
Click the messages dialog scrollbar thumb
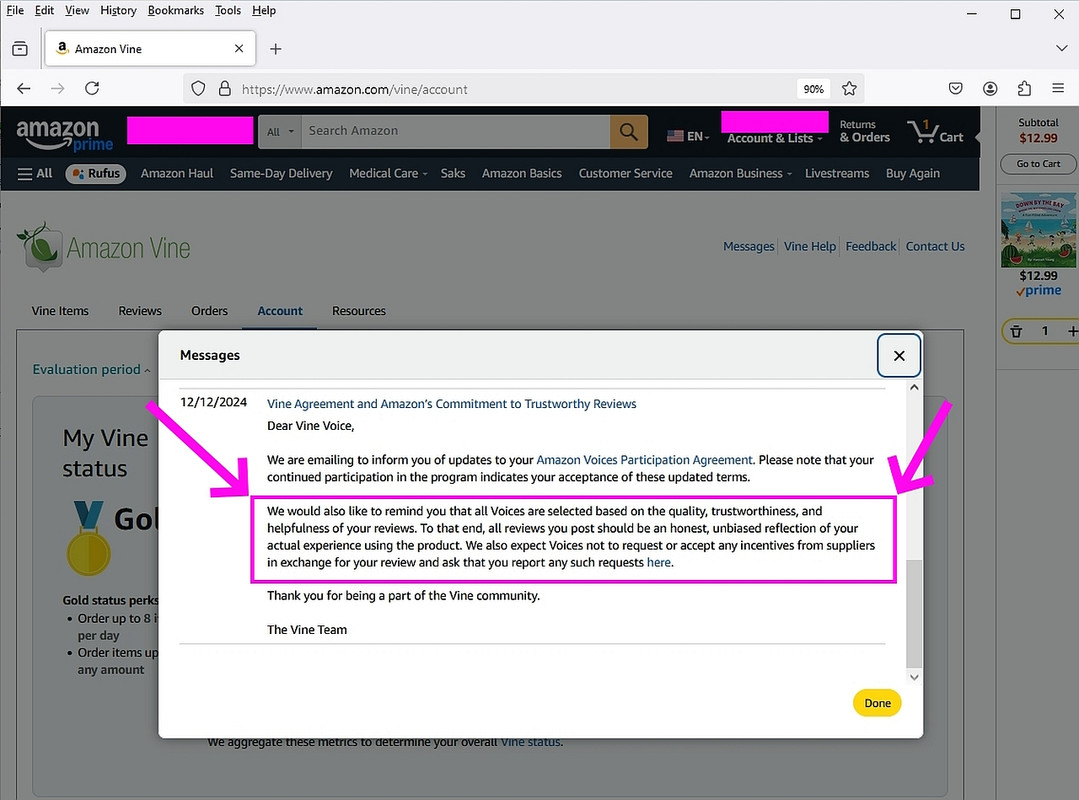point(913,613)
